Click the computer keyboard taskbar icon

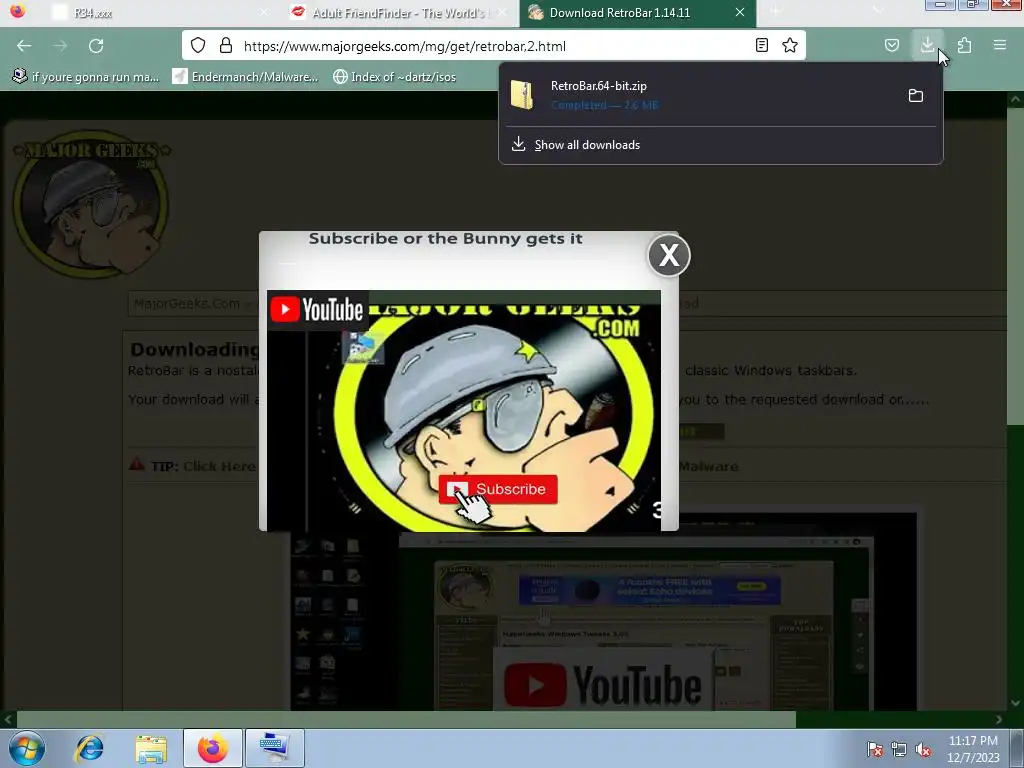tap(274, 748)
